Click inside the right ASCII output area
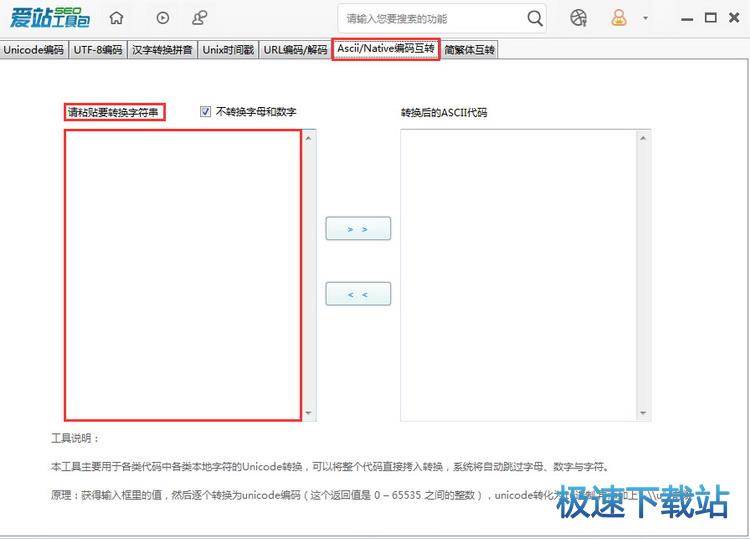Screen dimensions: 750x539 519,275
